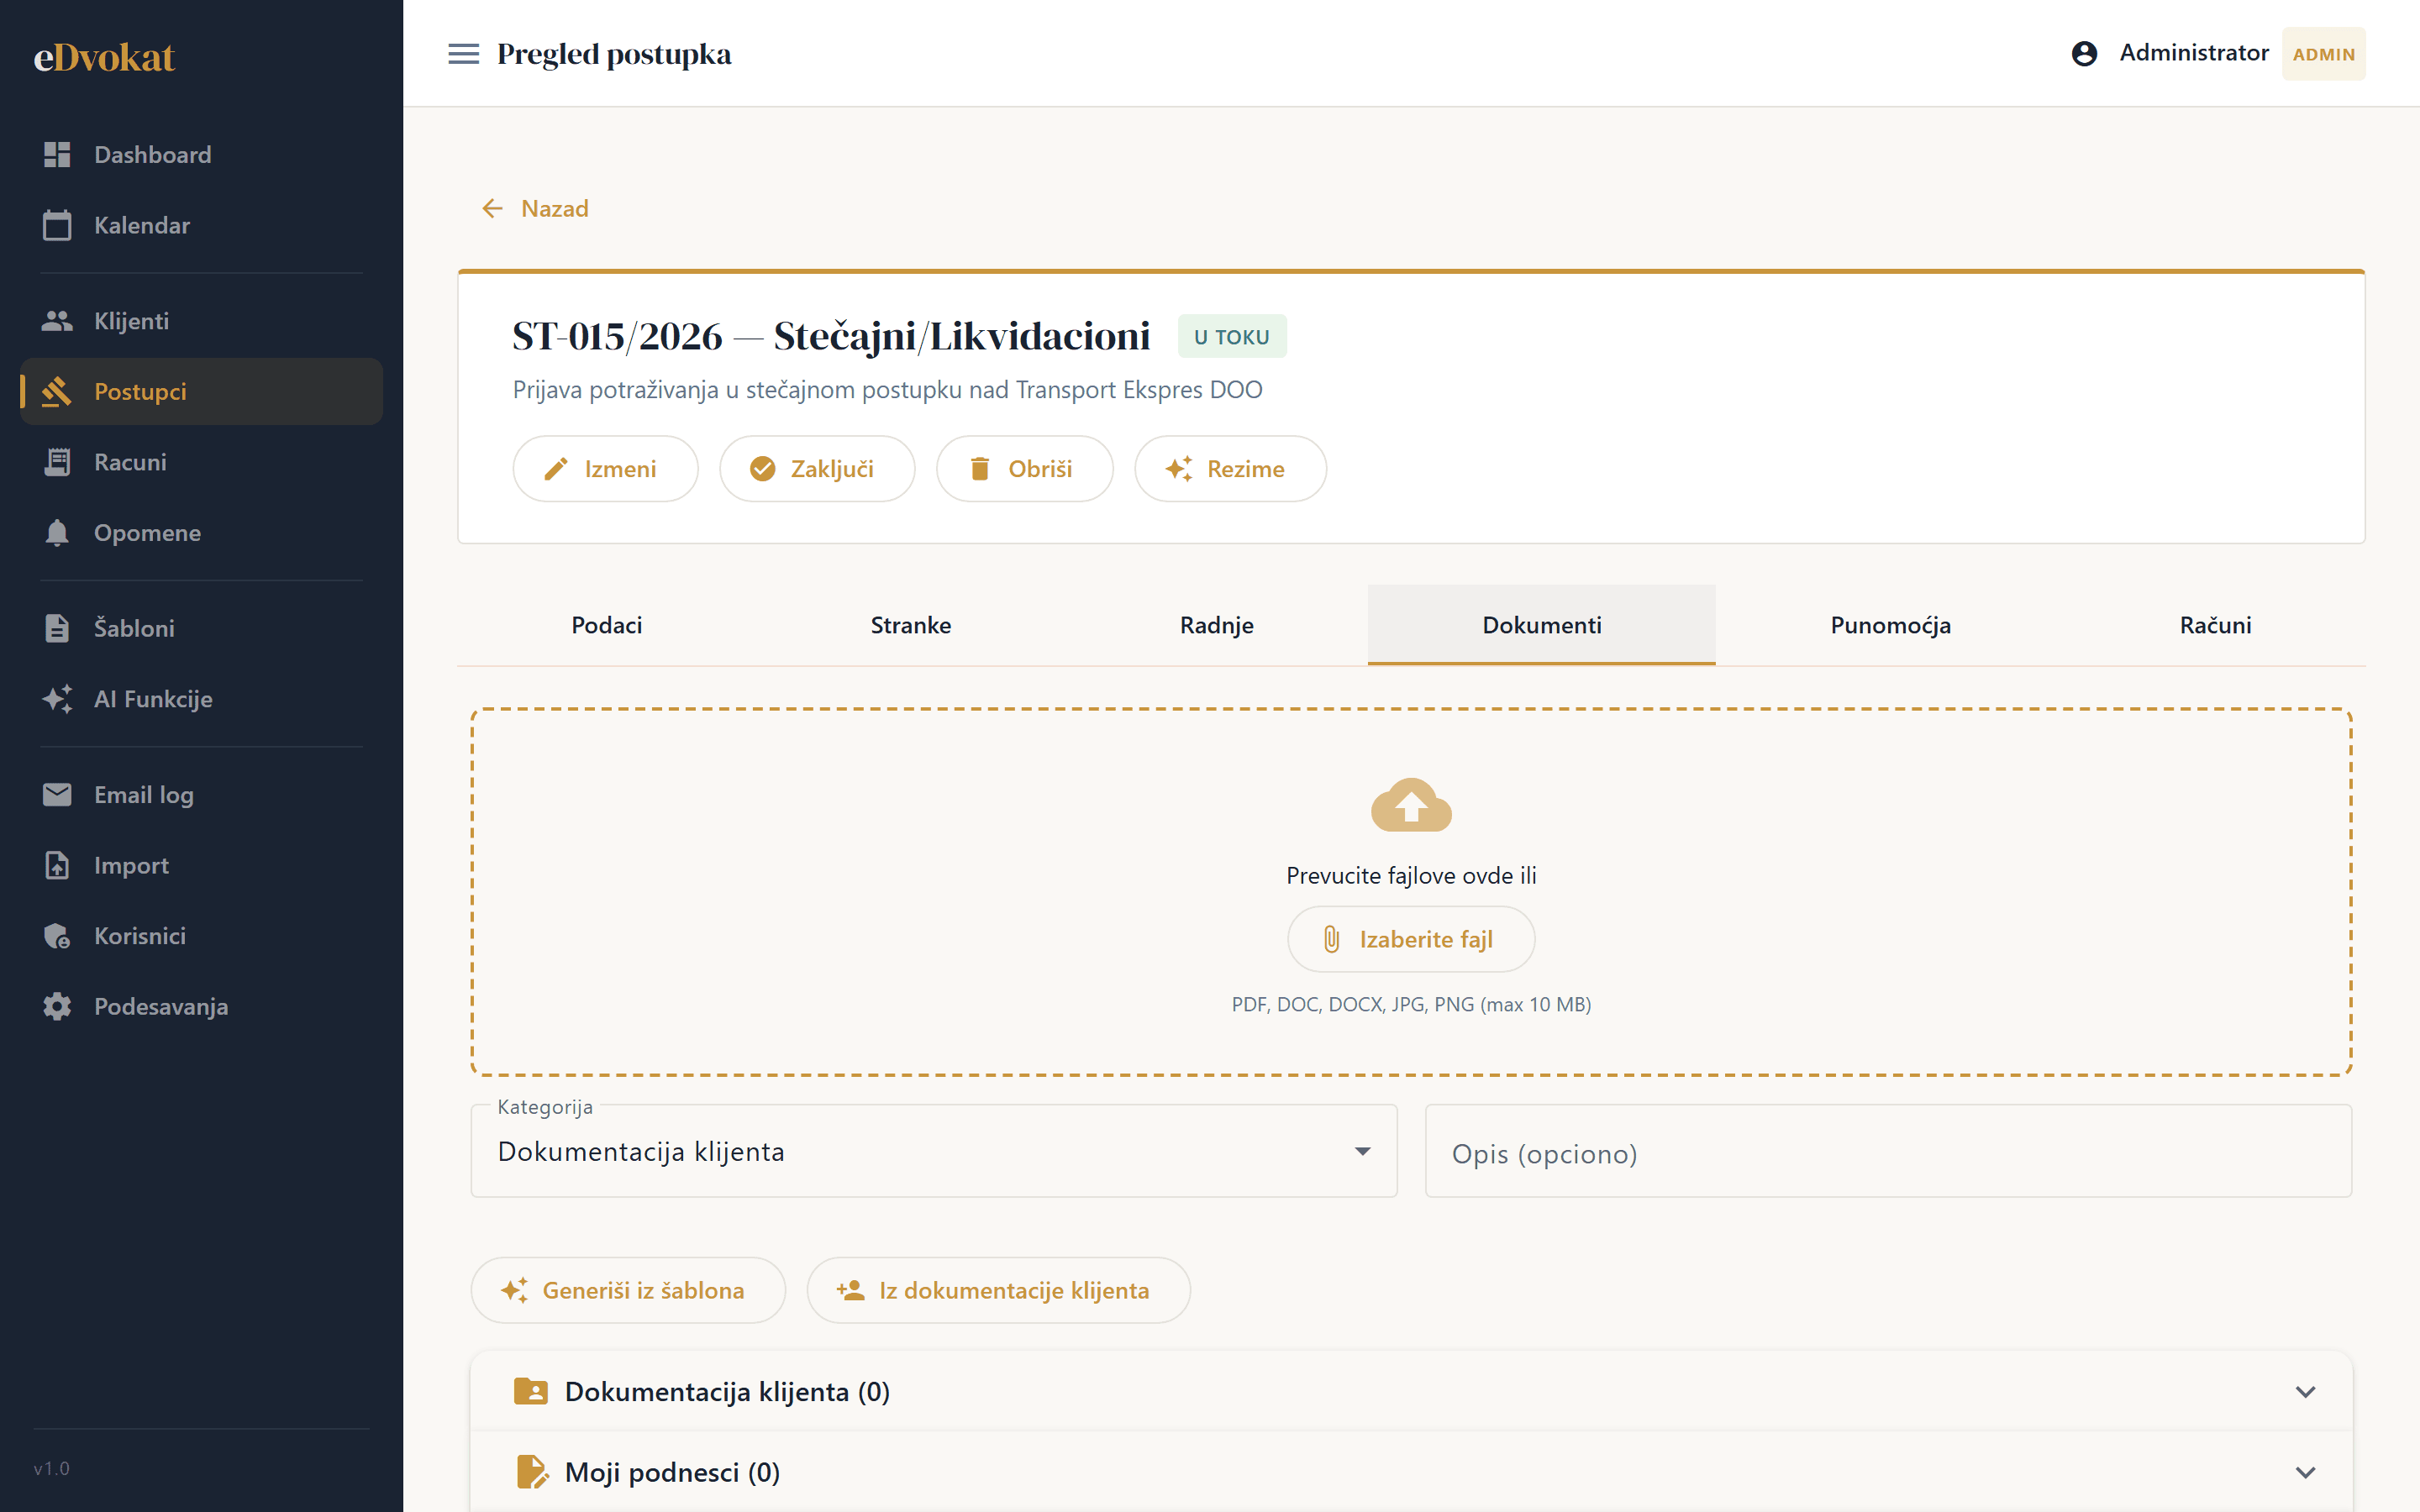Image resolution: width=2420 pixels, height=1512 pixels.
Task: Open Korisnici in the sidebar
Action: [x=201, y=936]
